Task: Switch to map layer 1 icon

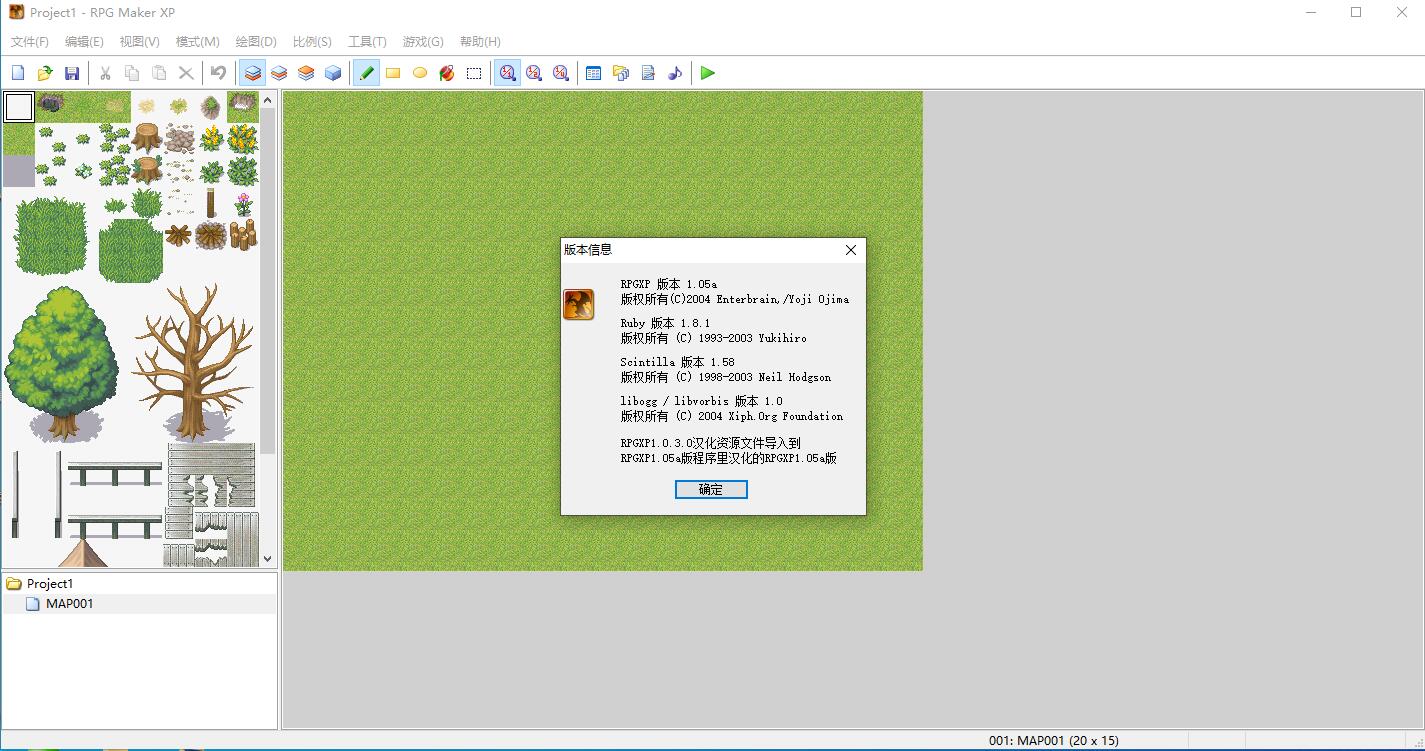Action: coord(253,73)
